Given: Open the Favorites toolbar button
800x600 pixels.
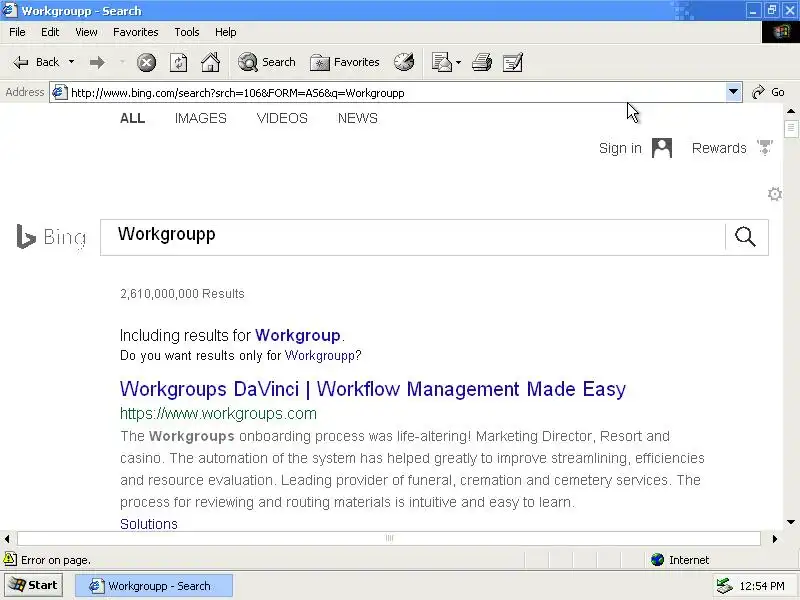Looking at the screenshot, I should [345, 62].
